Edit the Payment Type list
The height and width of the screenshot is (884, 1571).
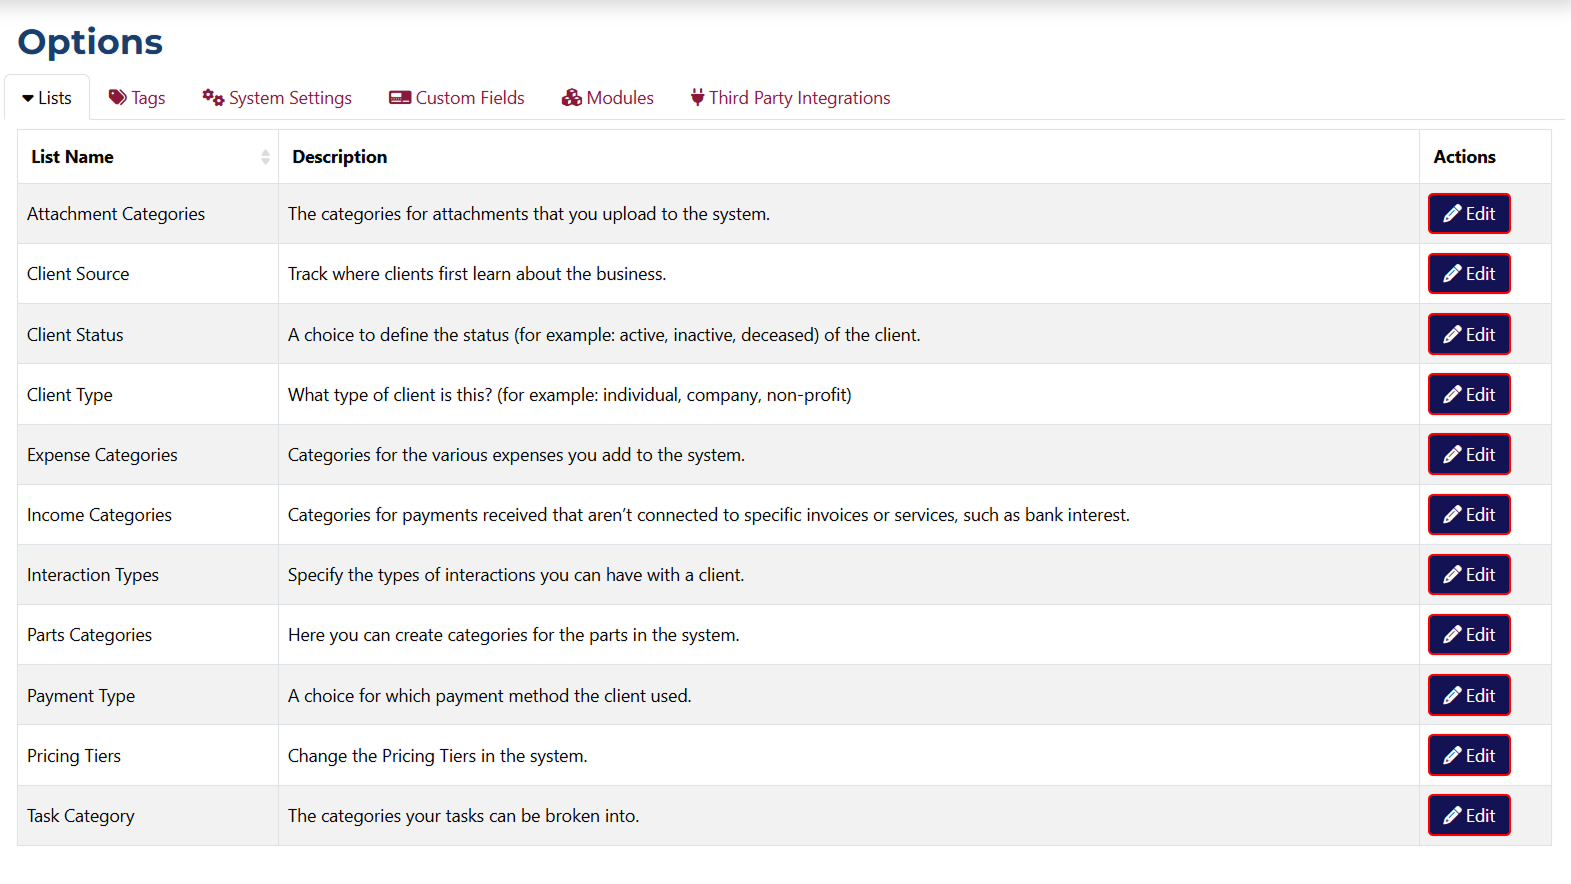point(1468,696)
